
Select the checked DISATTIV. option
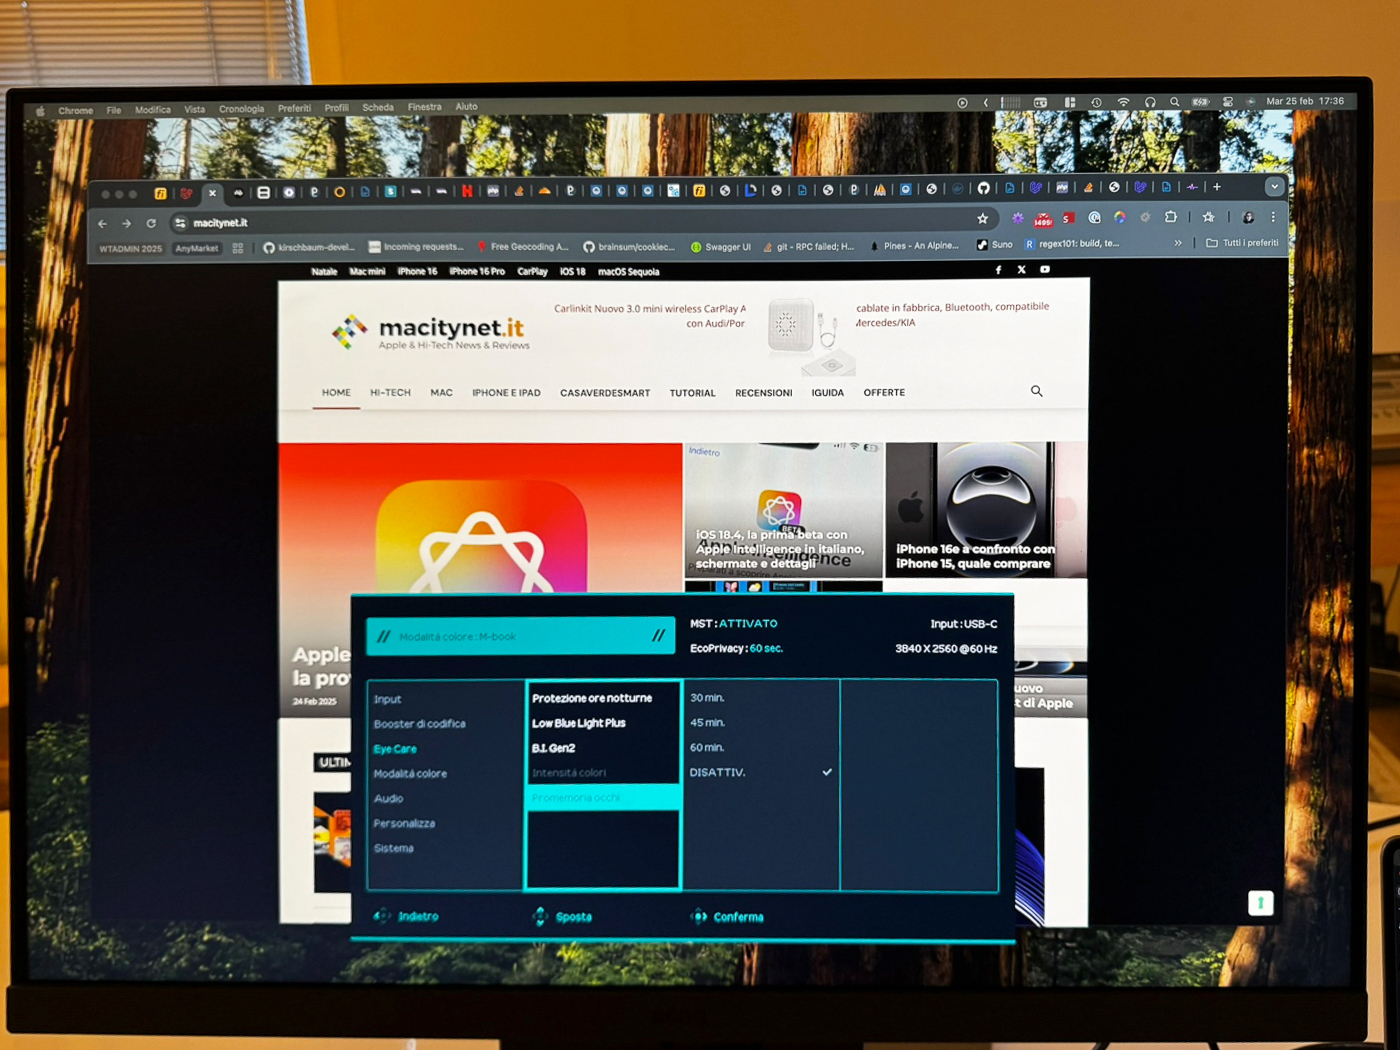coord(718,773)
